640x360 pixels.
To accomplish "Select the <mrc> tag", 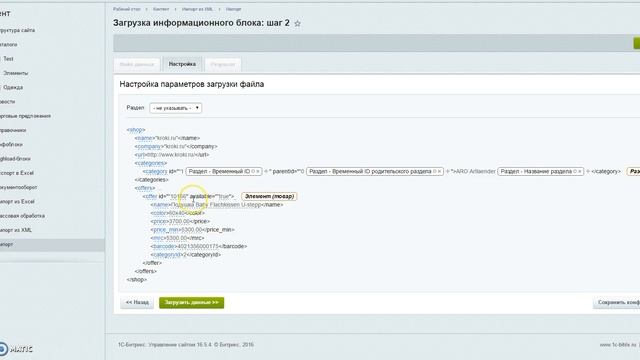I will pos(158,238).
